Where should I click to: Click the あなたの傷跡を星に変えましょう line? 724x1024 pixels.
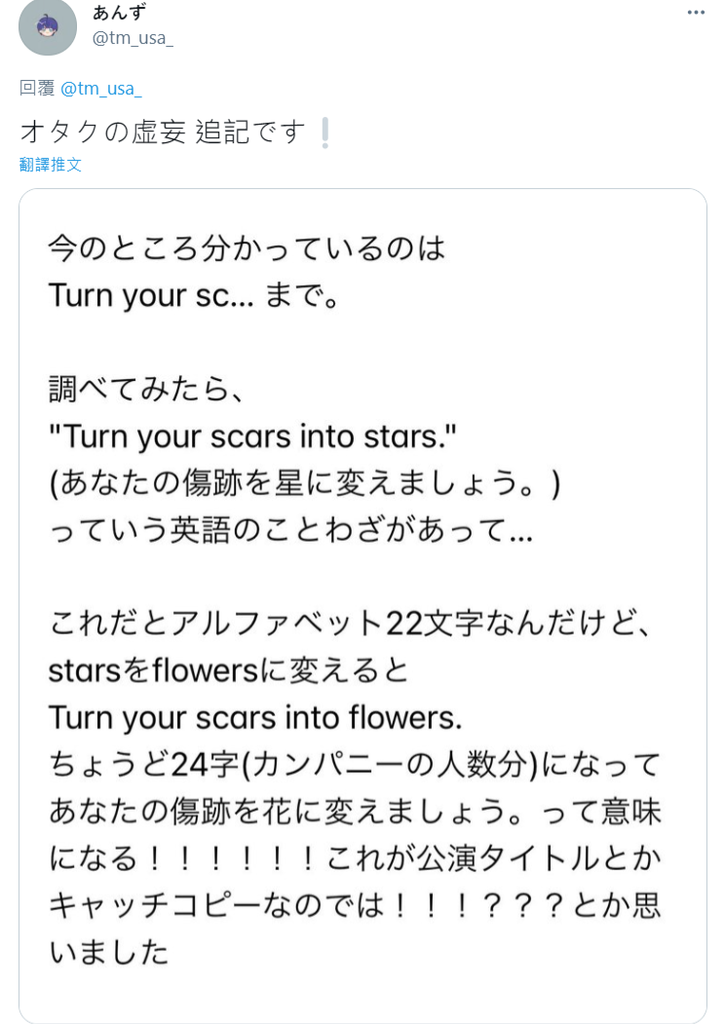coord(305,483)
